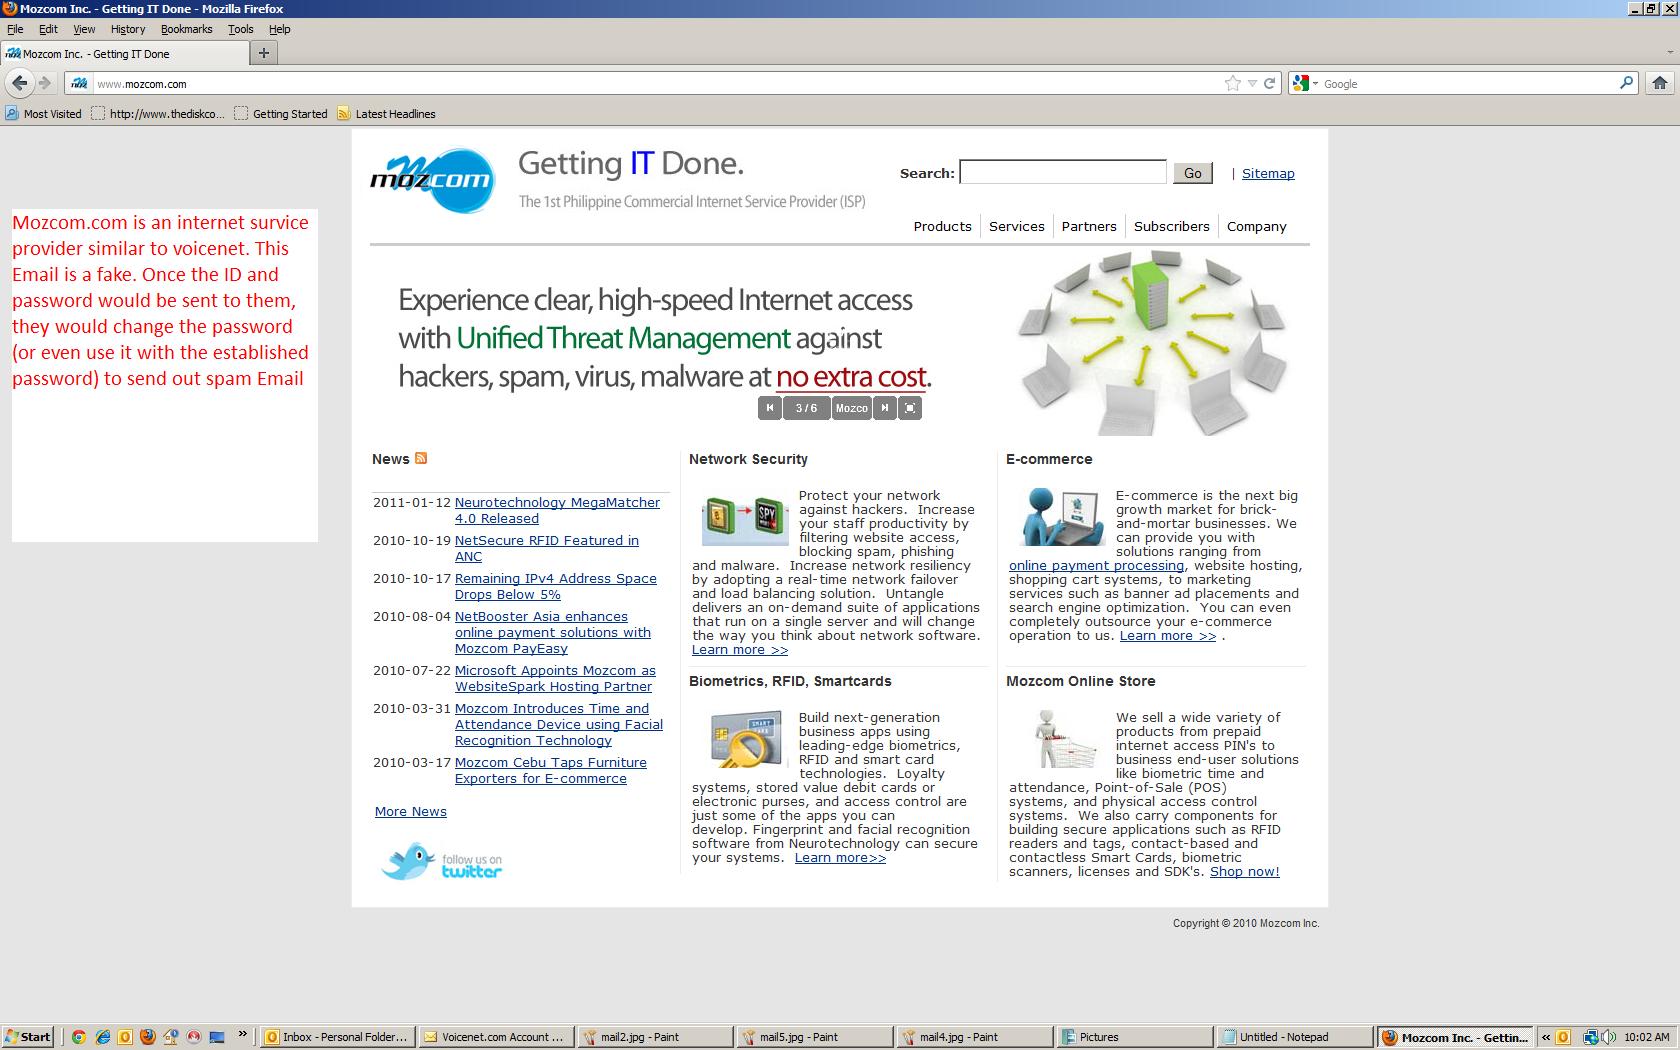
Task: Click the smartcard and key image
Action: point(745,739)
